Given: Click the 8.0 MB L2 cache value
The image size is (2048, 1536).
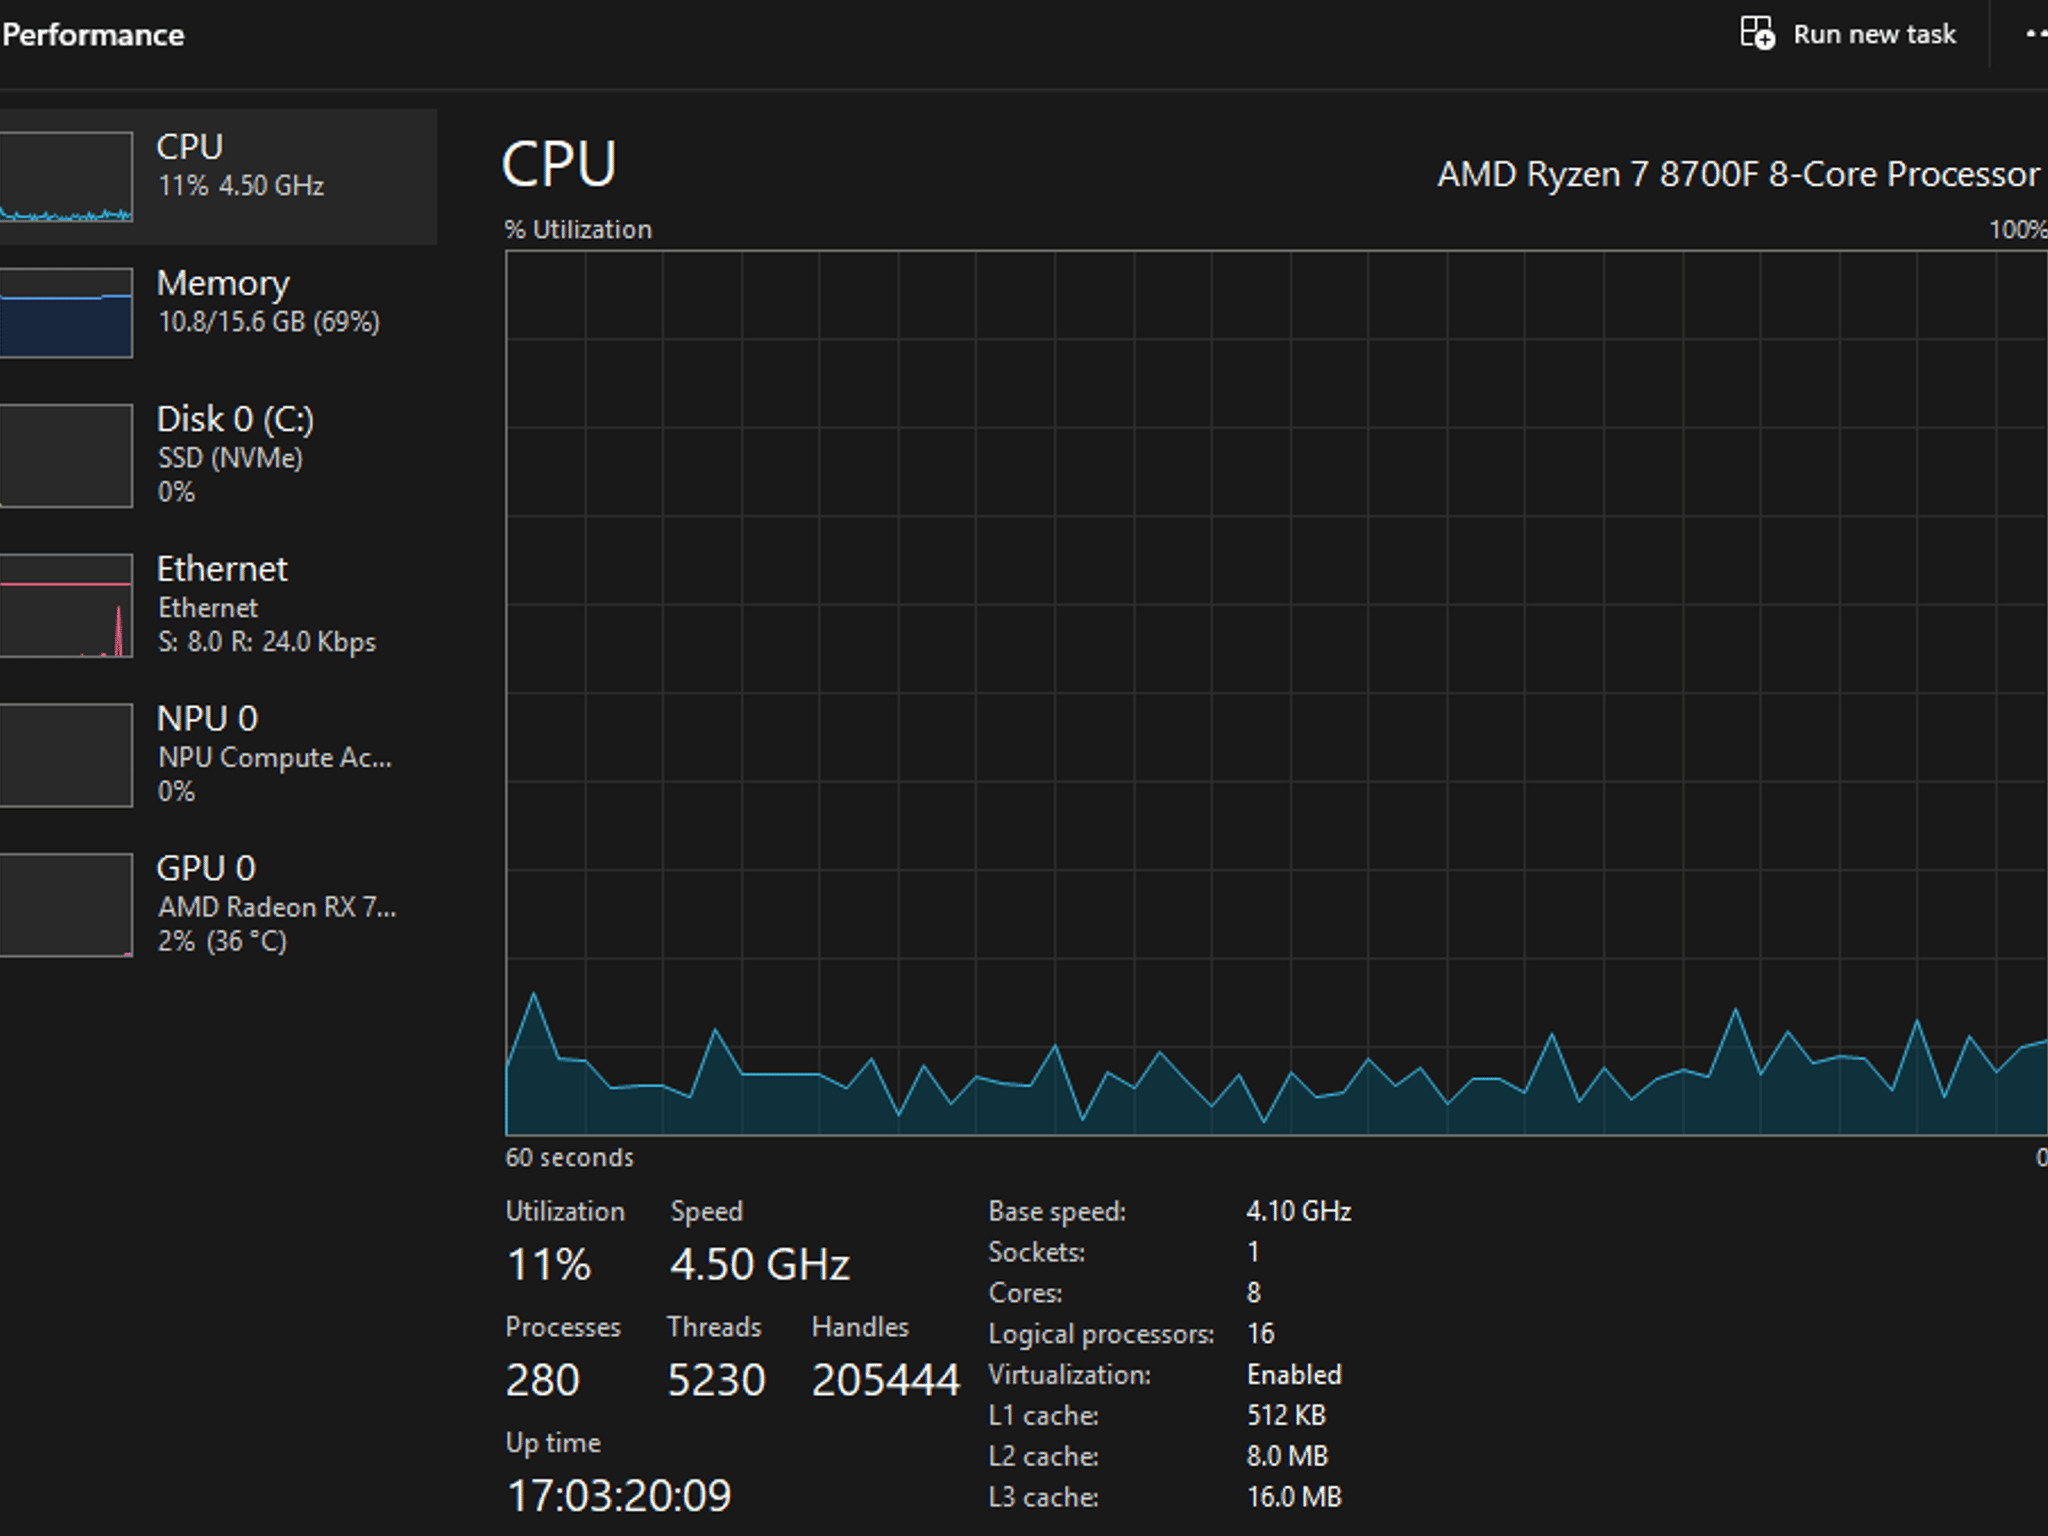Looking at the screenshot, I should tap(1287, 1456).
